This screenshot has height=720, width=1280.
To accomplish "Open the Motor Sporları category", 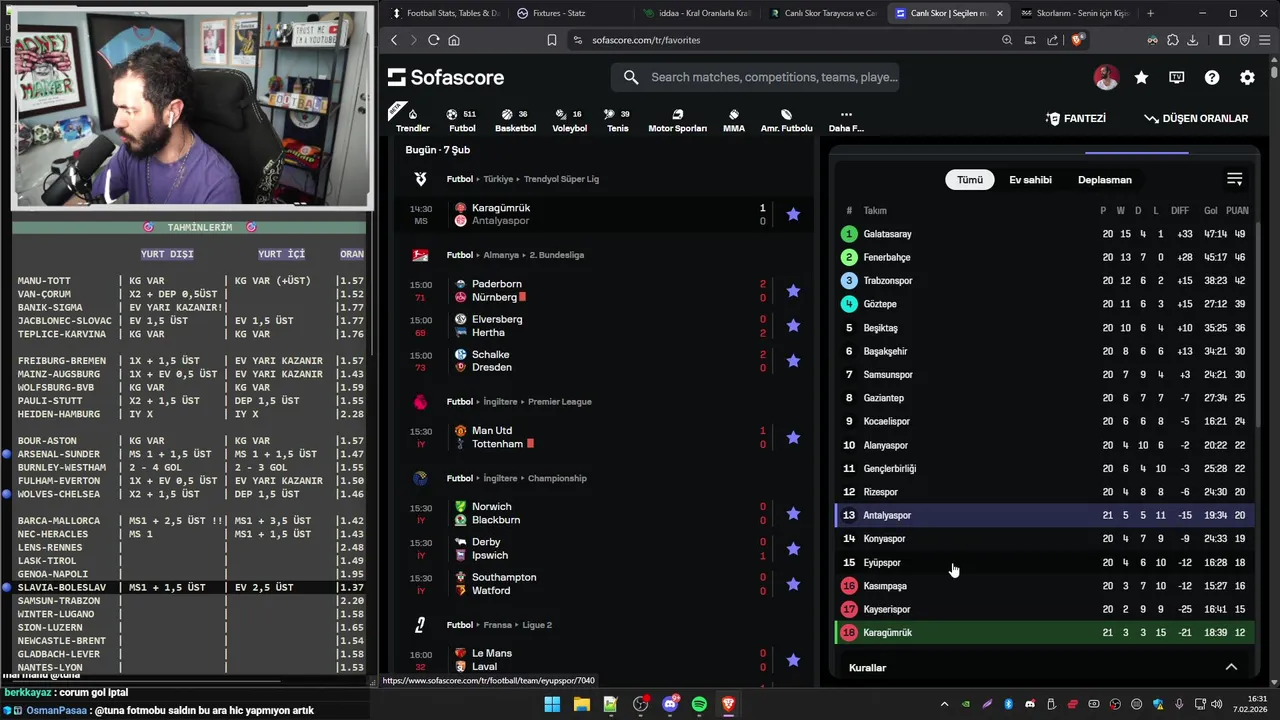I will [x=677, y=120].
